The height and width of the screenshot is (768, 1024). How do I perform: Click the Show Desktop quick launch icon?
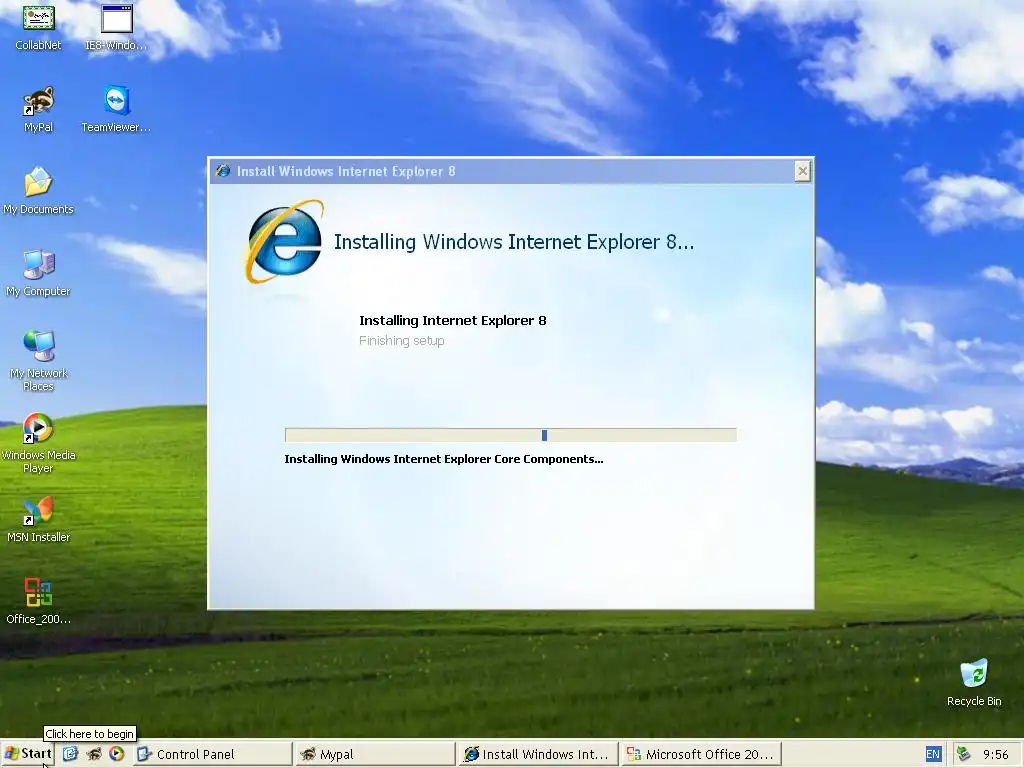(x=71, y=754)
